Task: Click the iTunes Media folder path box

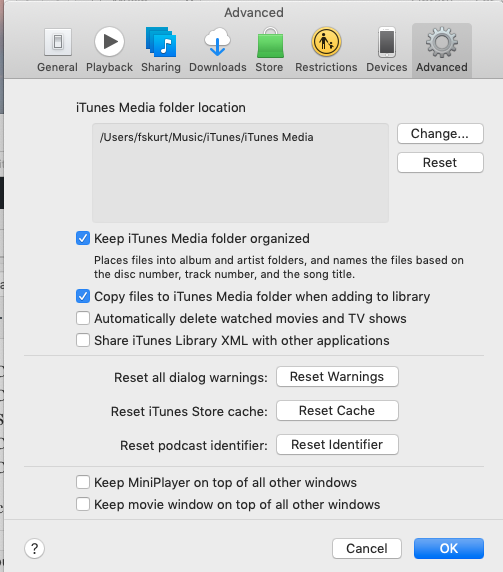Action: [x=240, y=173]
